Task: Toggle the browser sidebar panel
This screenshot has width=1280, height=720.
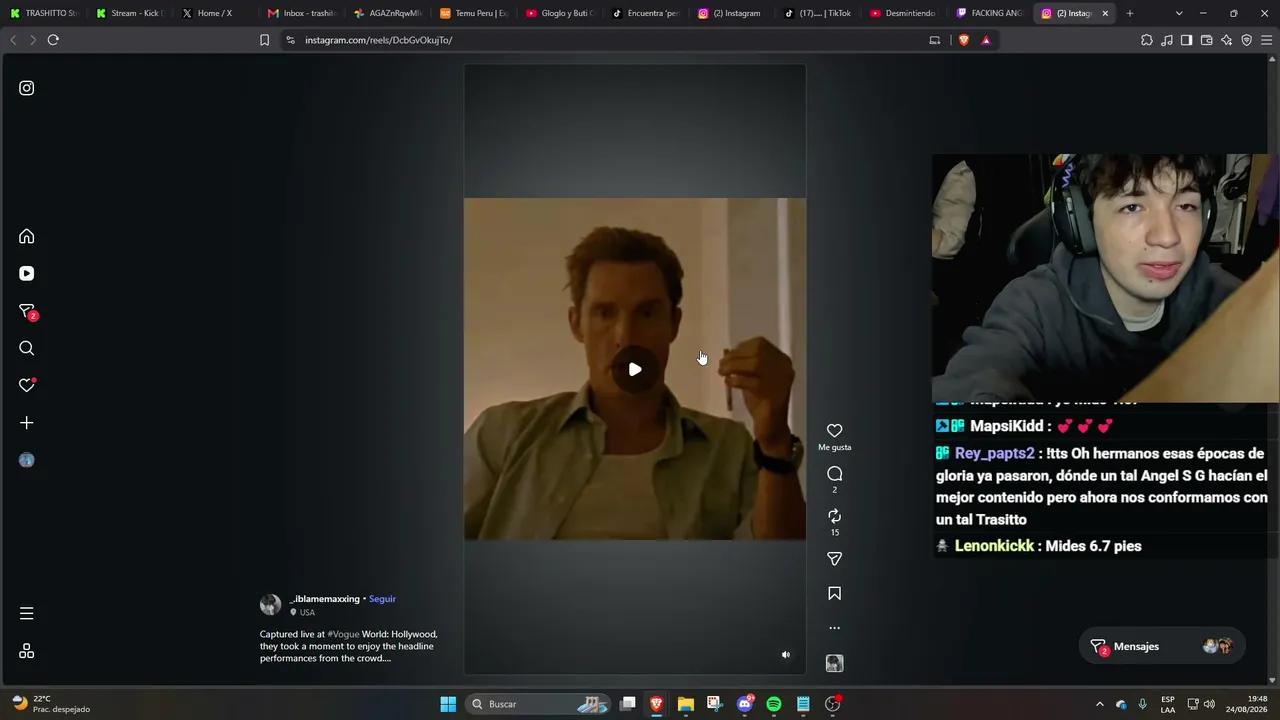Action: [x=1186, y=40]
